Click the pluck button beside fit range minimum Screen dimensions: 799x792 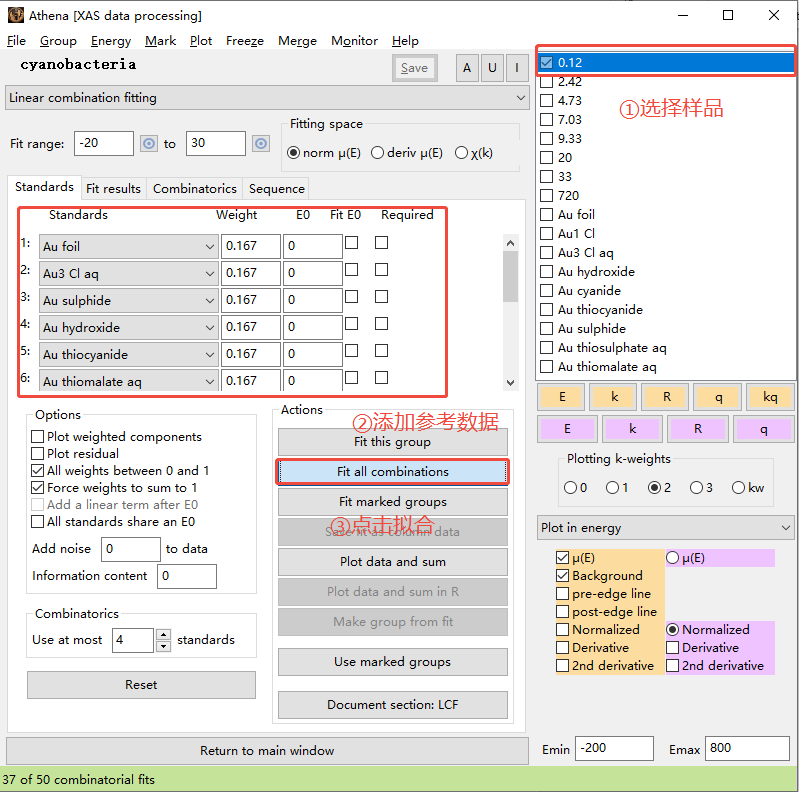click(149, 144)
